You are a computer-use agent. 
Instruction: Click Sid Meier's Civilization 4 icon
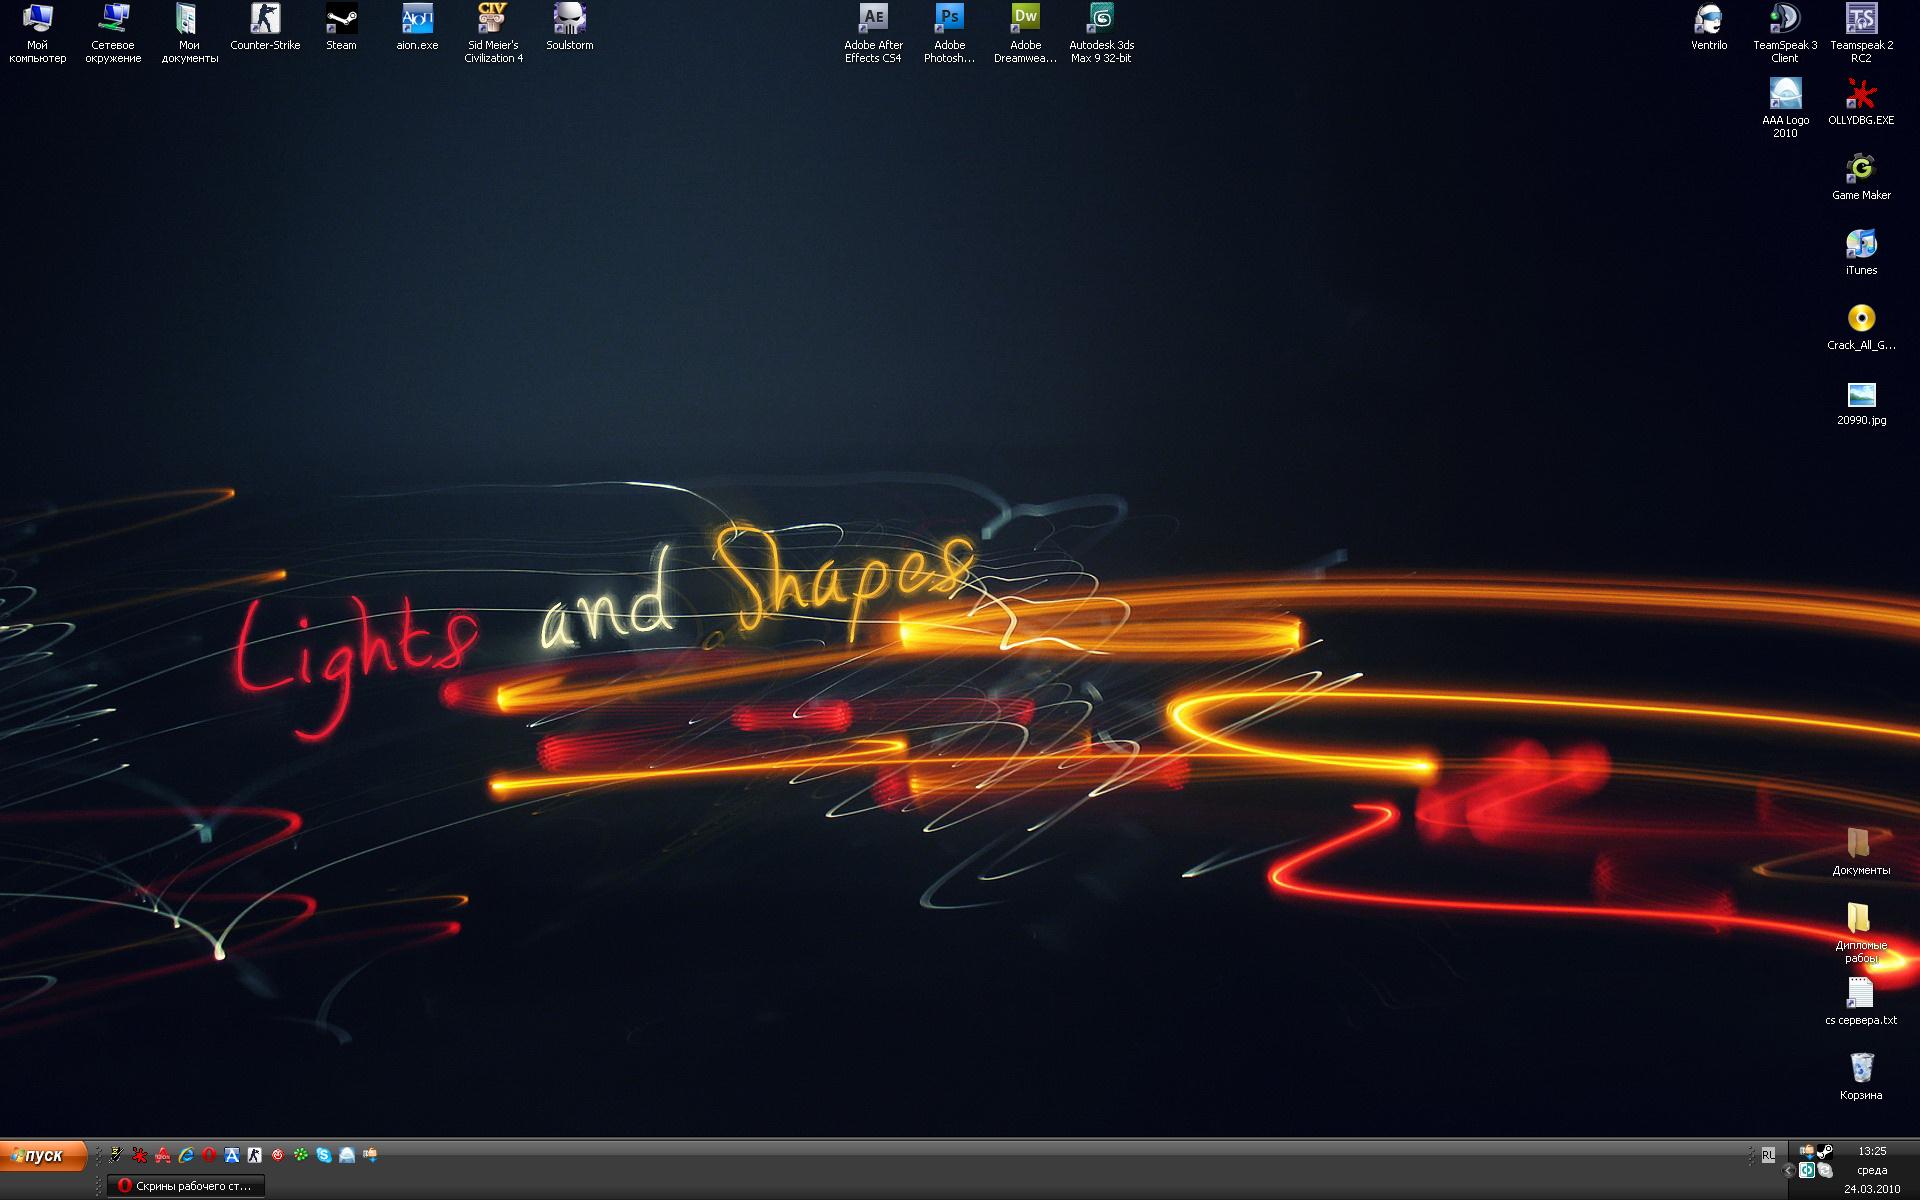coord(493,19)
